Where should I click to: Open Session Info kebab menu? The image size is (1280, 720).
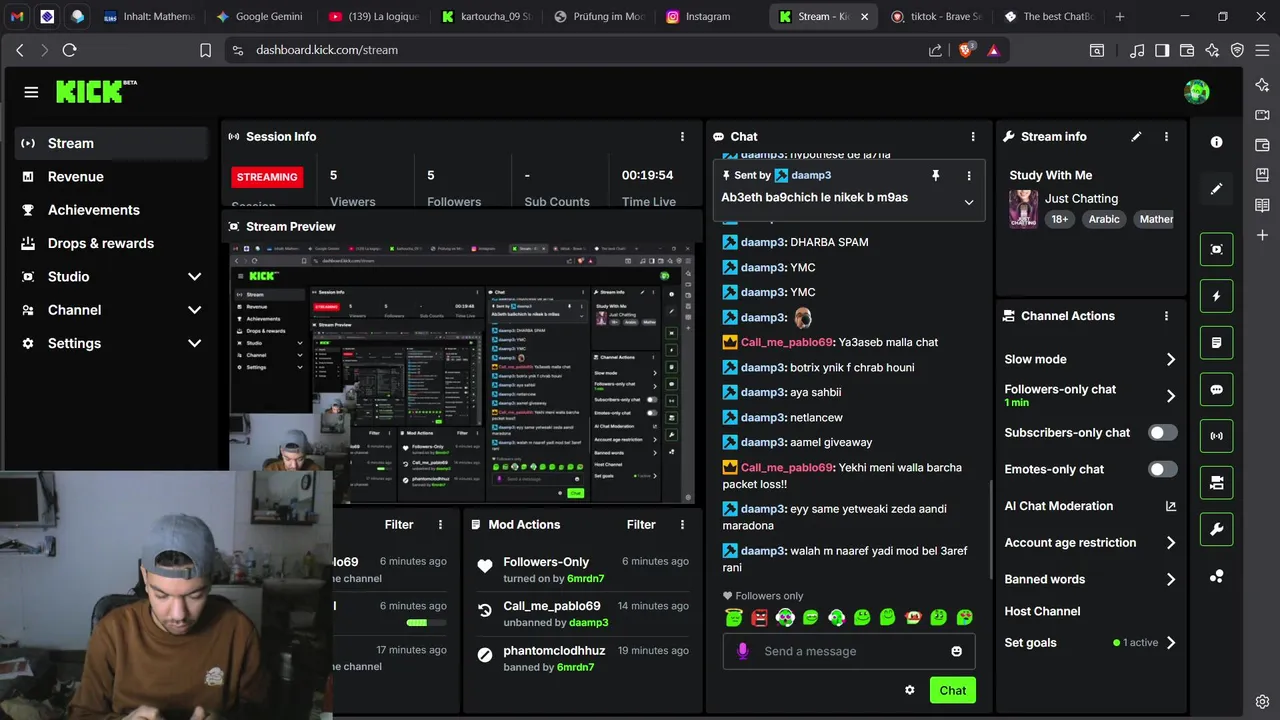[683, 137]
